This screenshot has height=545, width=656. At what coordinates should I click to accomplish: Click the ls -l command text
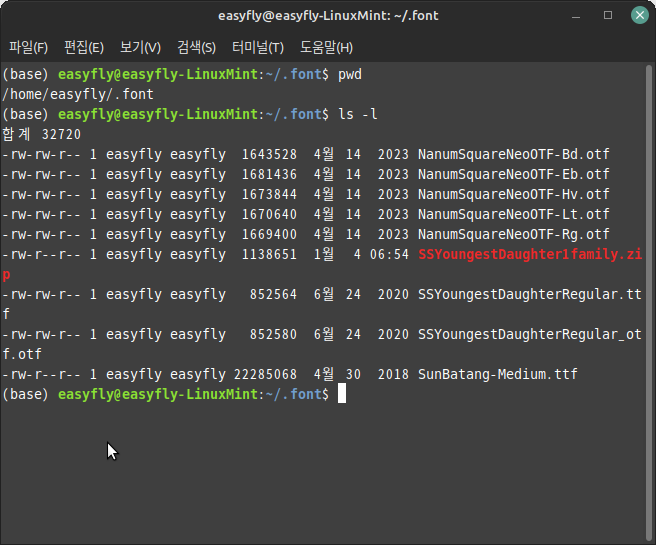[x=358, y=114]
